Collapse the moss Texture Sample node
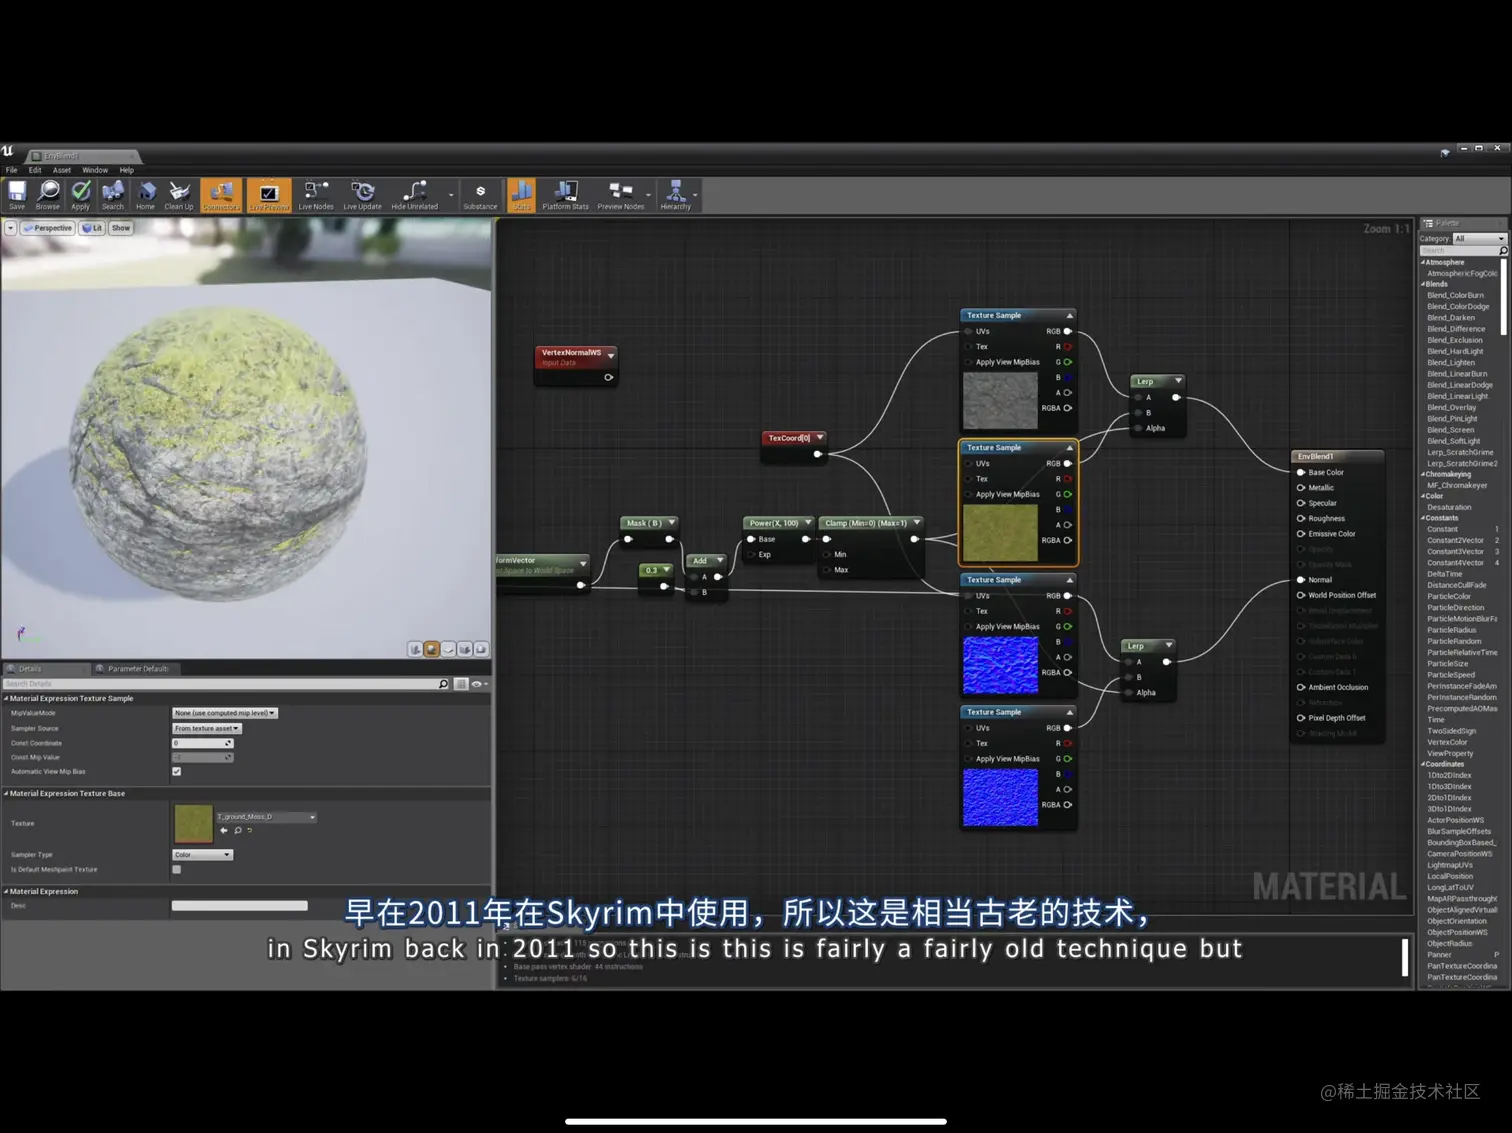The width and height of the screenshot is (1512, 1133). pos(1069,448)
